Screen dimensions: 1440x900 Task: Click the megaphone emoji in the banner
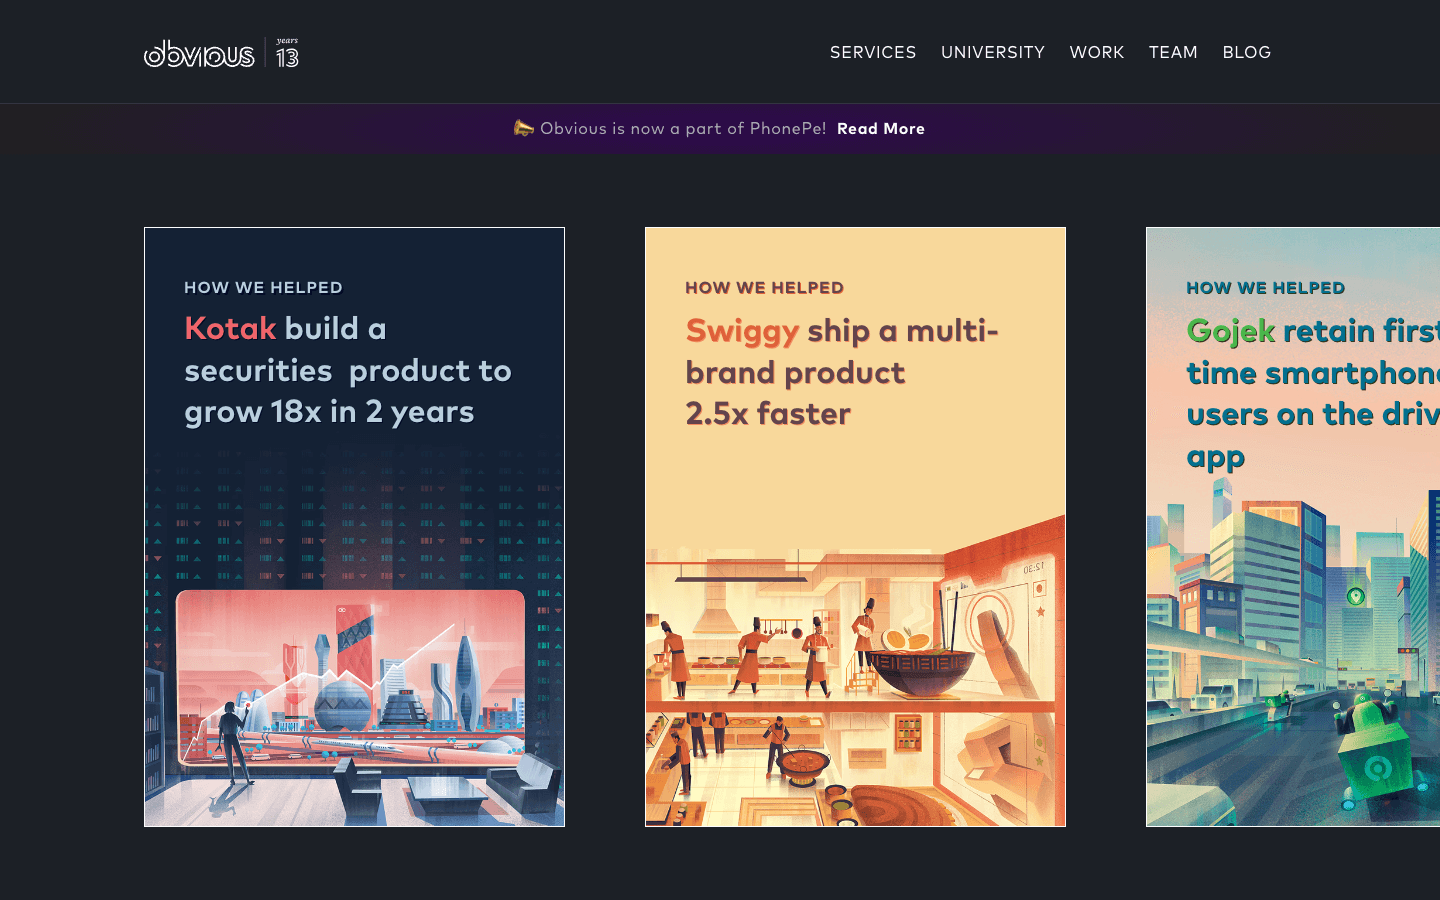[522, 128]
